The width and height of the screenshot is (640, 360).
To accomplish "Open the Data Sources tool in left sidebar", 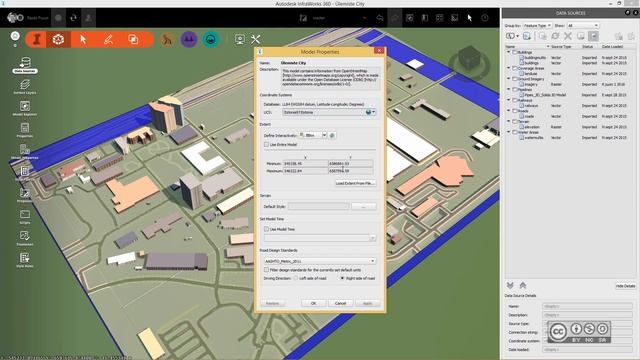I will pos(25,65).
